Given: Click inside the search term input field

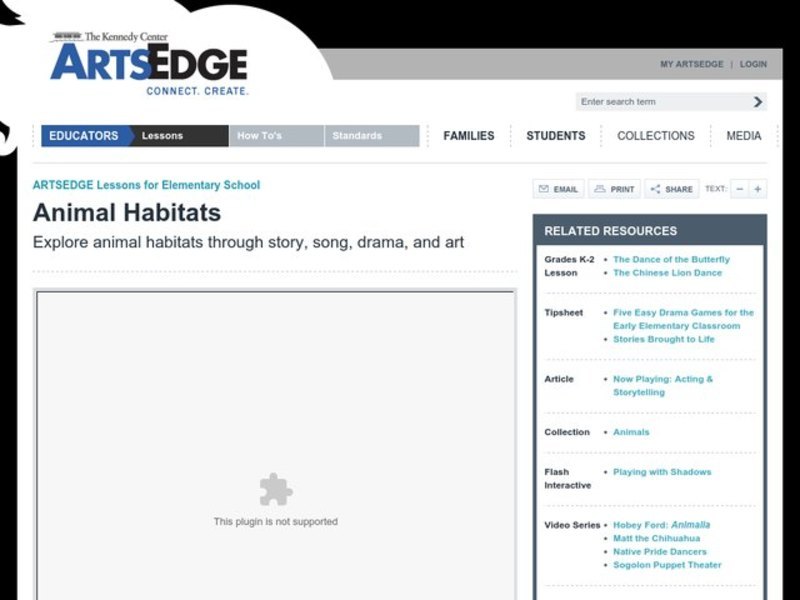Looking at the screenshot, I should point(650,101).
